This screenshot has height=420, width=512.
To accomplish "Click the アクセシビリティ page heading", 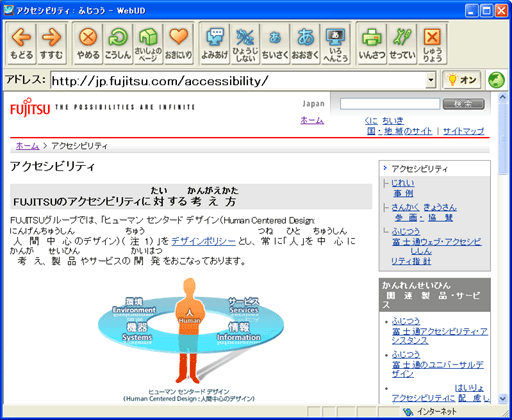I will (x=53, y=166).
